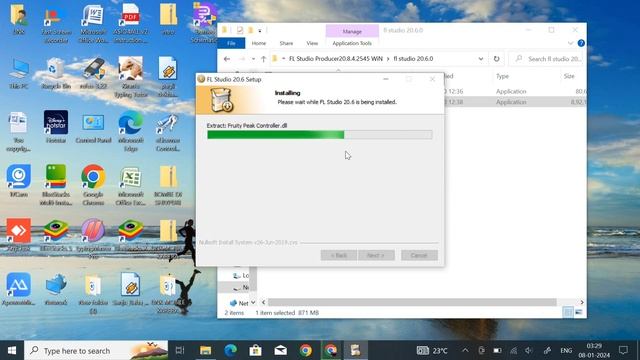Screen dimensions: 640x360
Task: Open Task View on the taskbar
Action: tap(180, 350)
